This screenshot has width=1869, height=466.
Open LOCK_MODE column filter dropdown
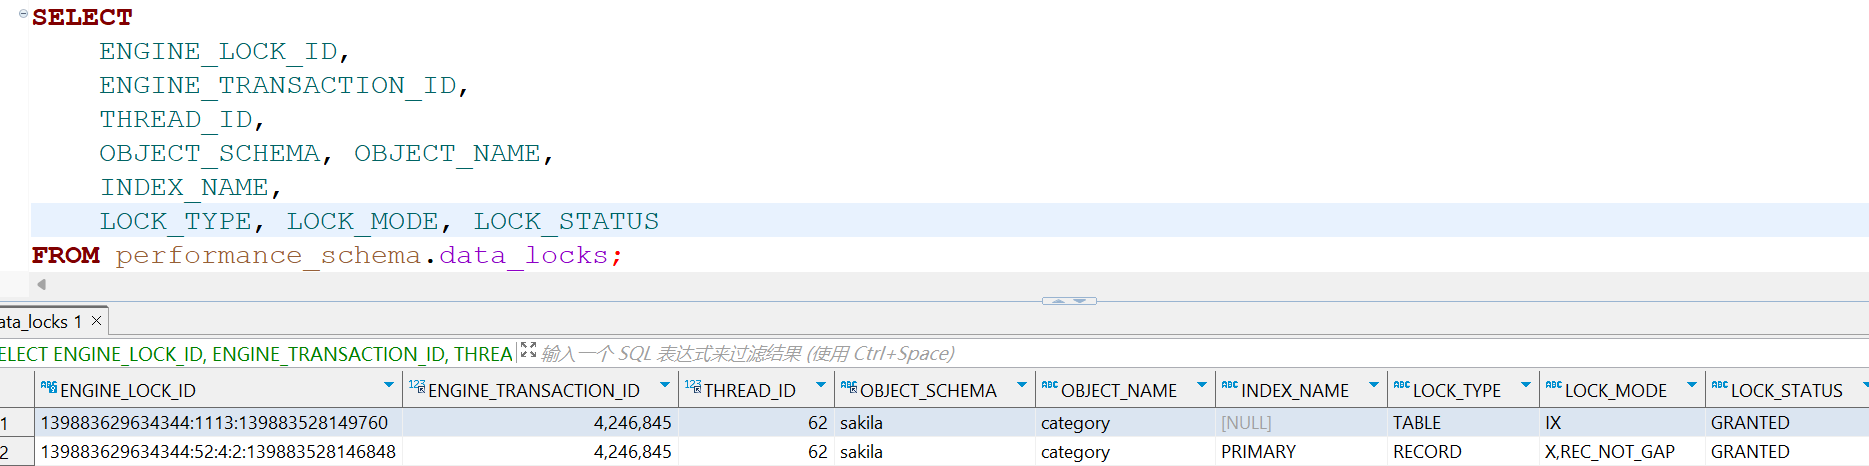coord(1692,385)
